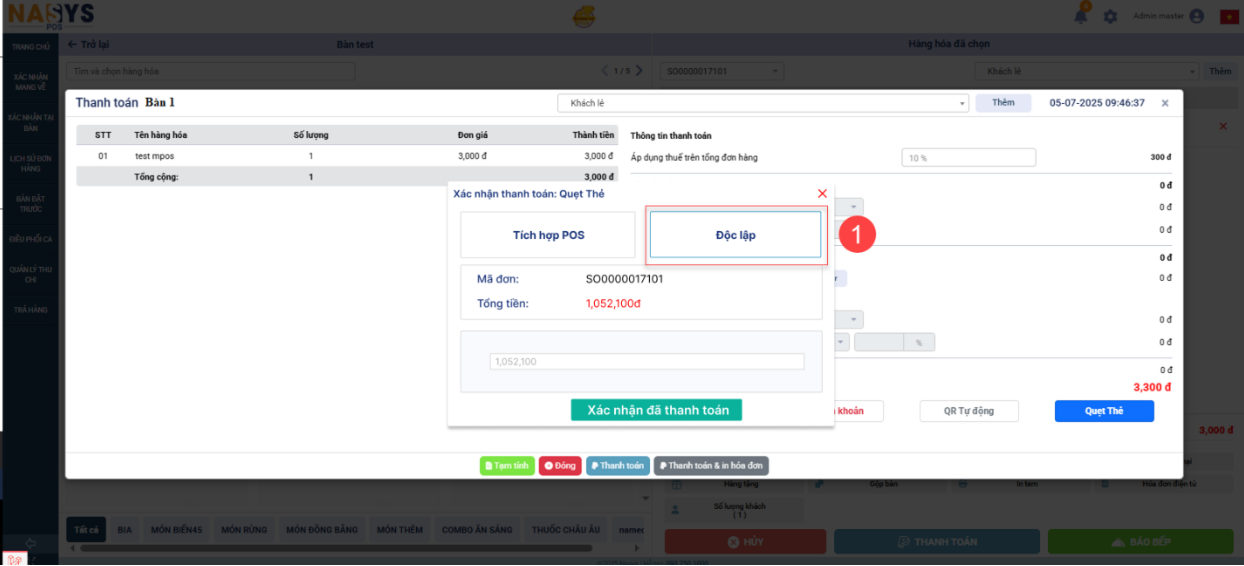Image resolution: width=1244 pixels, height=566 pixels.
Task: Click the green Tạm tính button
Action: 507,466
